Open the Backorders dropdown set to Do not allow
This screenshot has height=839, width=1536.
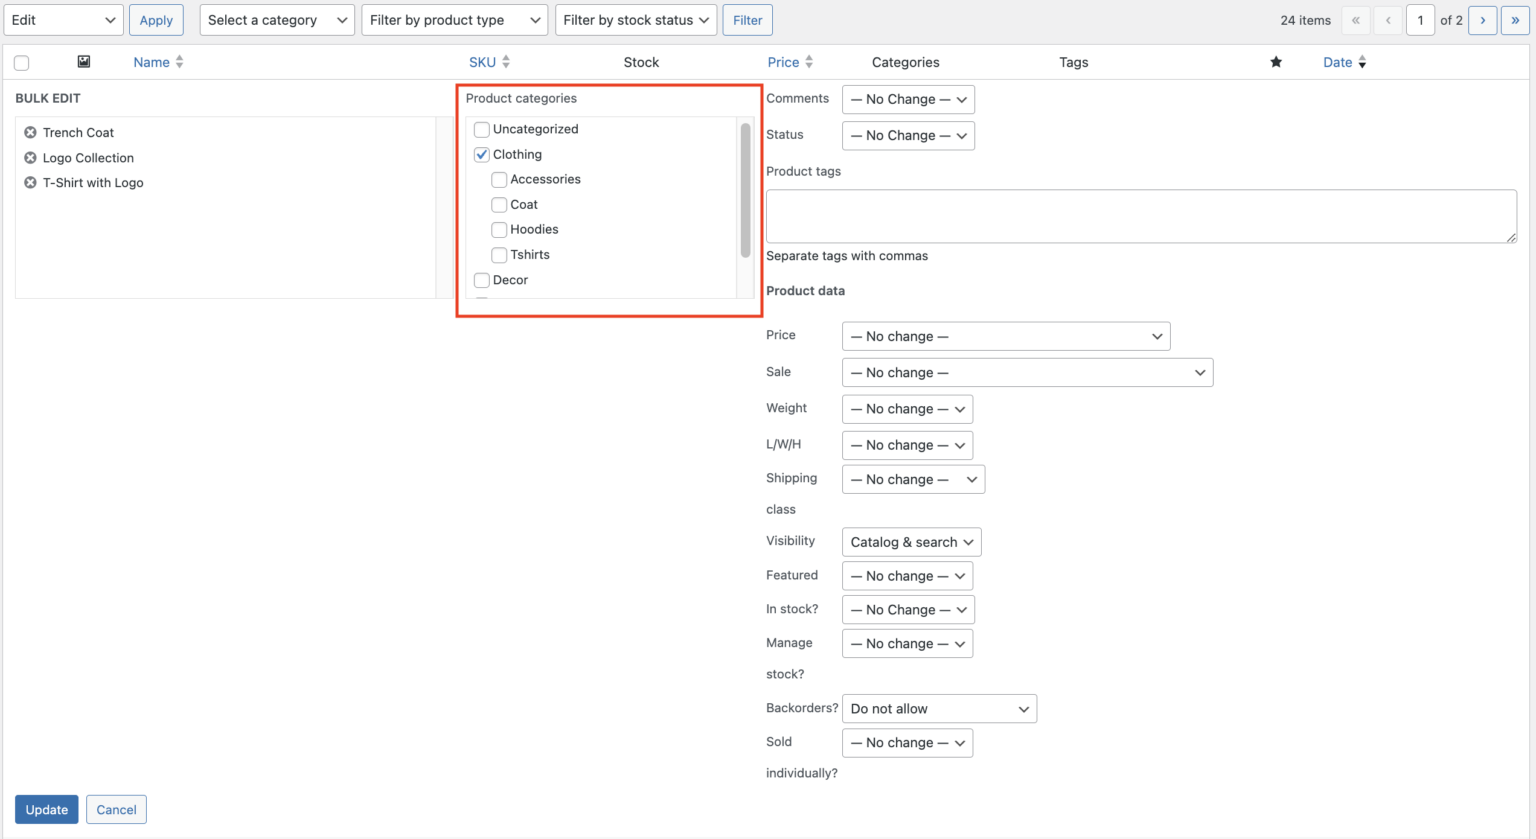coord(939,708)
